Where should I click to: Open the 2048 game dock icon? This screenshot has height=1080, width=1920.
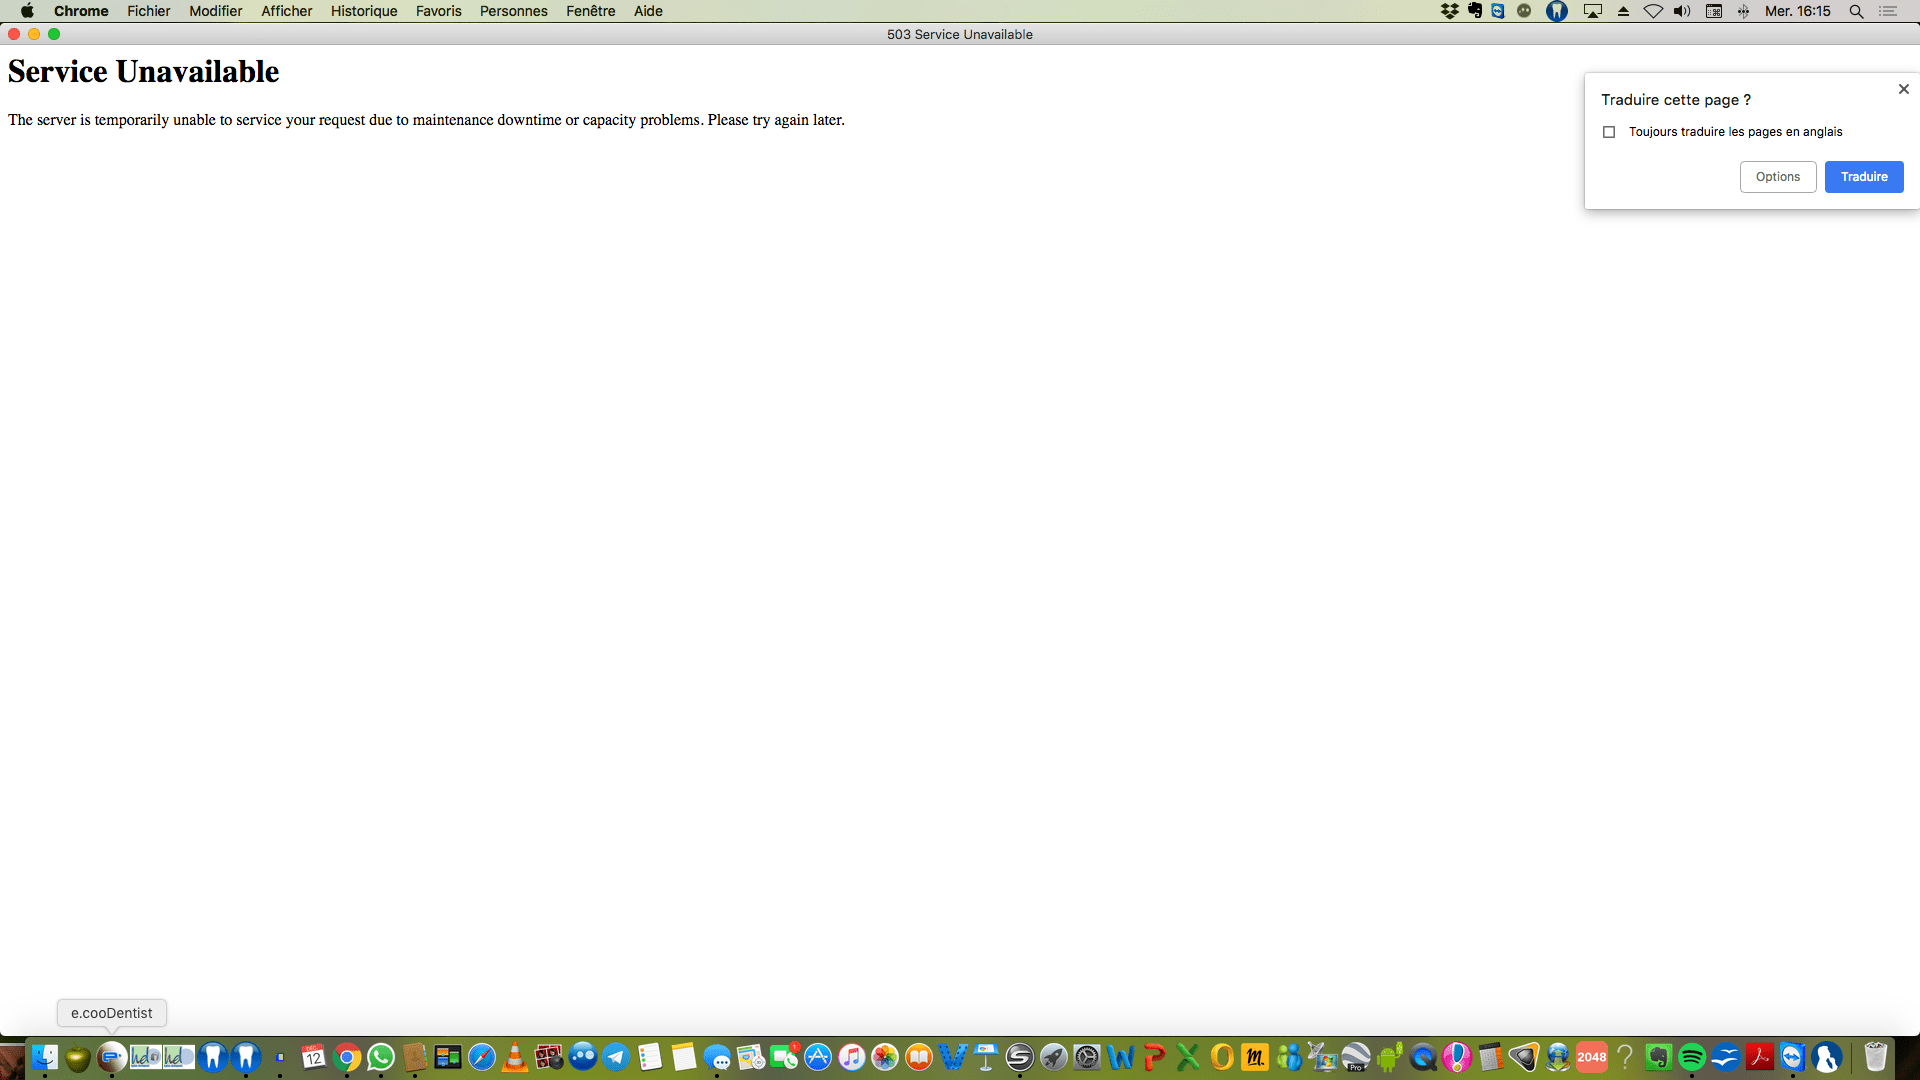coord(1591,1057)
